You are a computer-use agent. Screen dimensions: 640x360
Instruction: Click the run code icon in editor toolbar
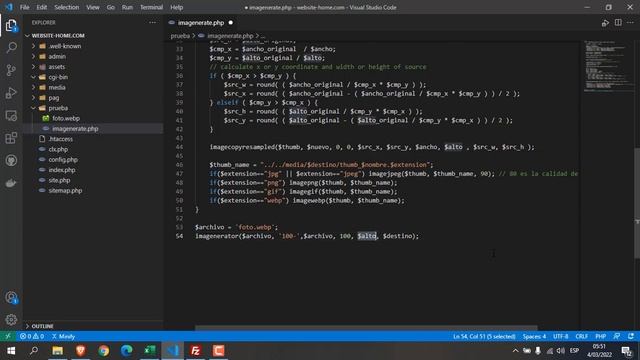click(605, 23)
